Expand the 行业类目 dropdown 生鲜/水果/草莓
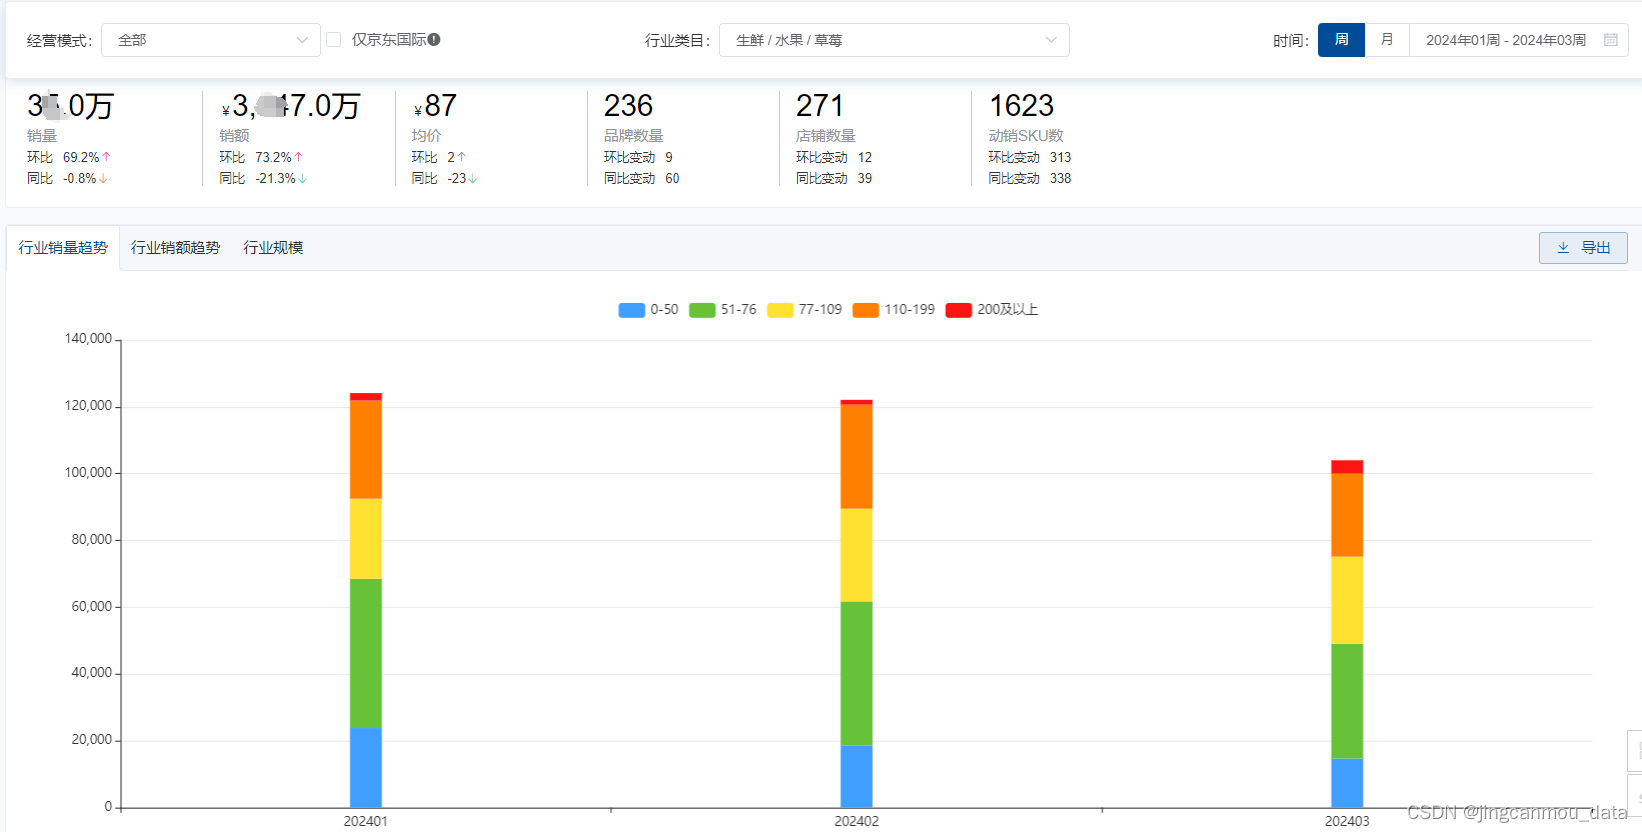The height and width of the screenshot is (832, 1642). click(894, 40)
